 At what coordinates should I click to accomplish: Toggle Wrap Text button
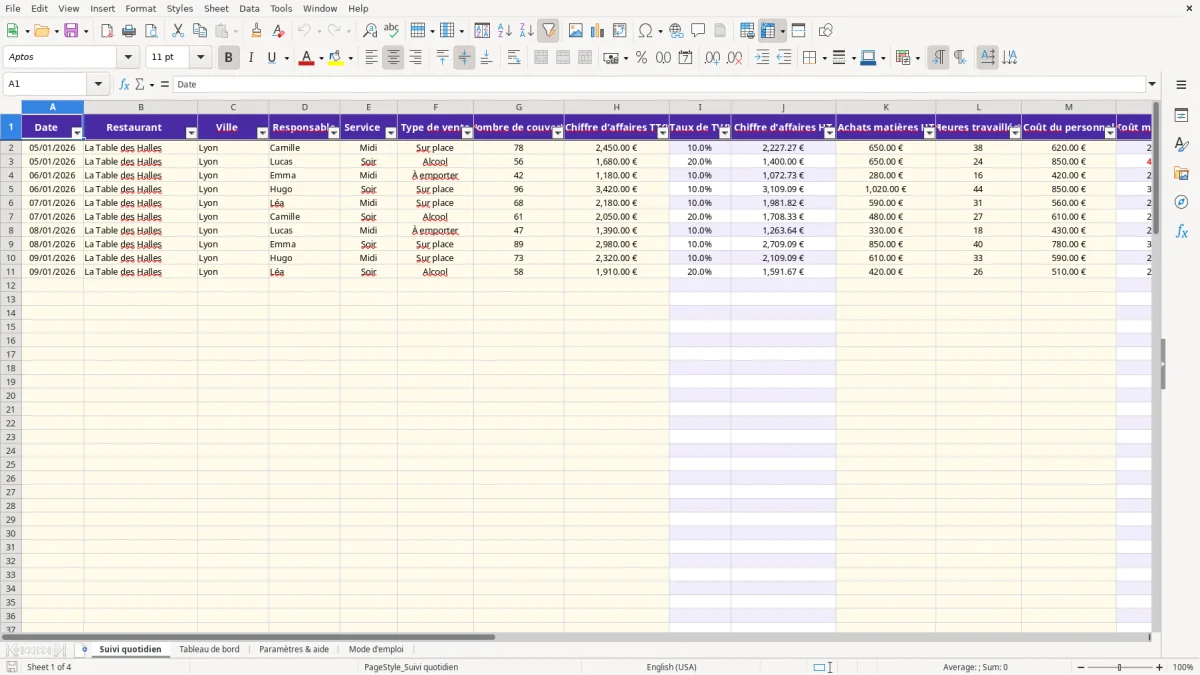[x=514, y=58]
